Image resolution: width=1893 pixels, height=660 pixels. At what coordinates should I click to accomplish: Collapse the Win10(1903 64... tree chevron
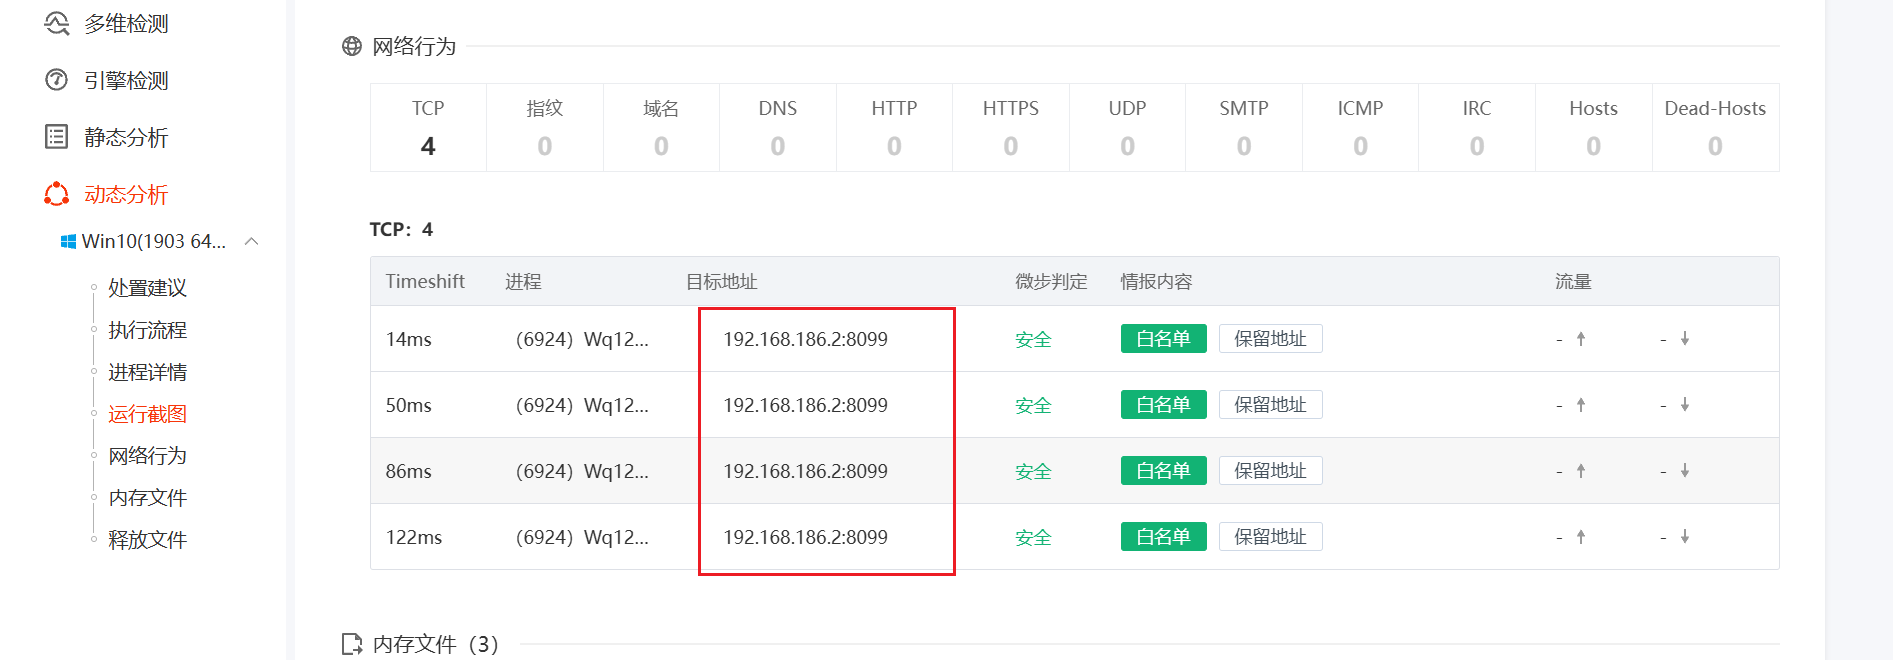[252, 241]
